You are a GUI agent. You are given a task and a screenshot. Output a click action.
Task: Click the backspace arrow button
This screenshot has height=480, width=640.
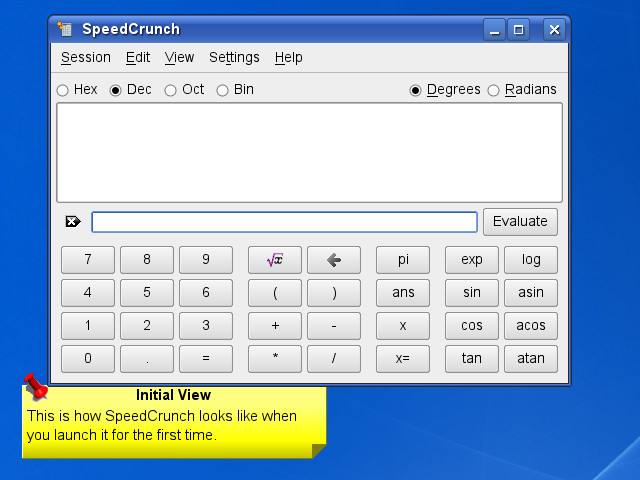point(334,260)
